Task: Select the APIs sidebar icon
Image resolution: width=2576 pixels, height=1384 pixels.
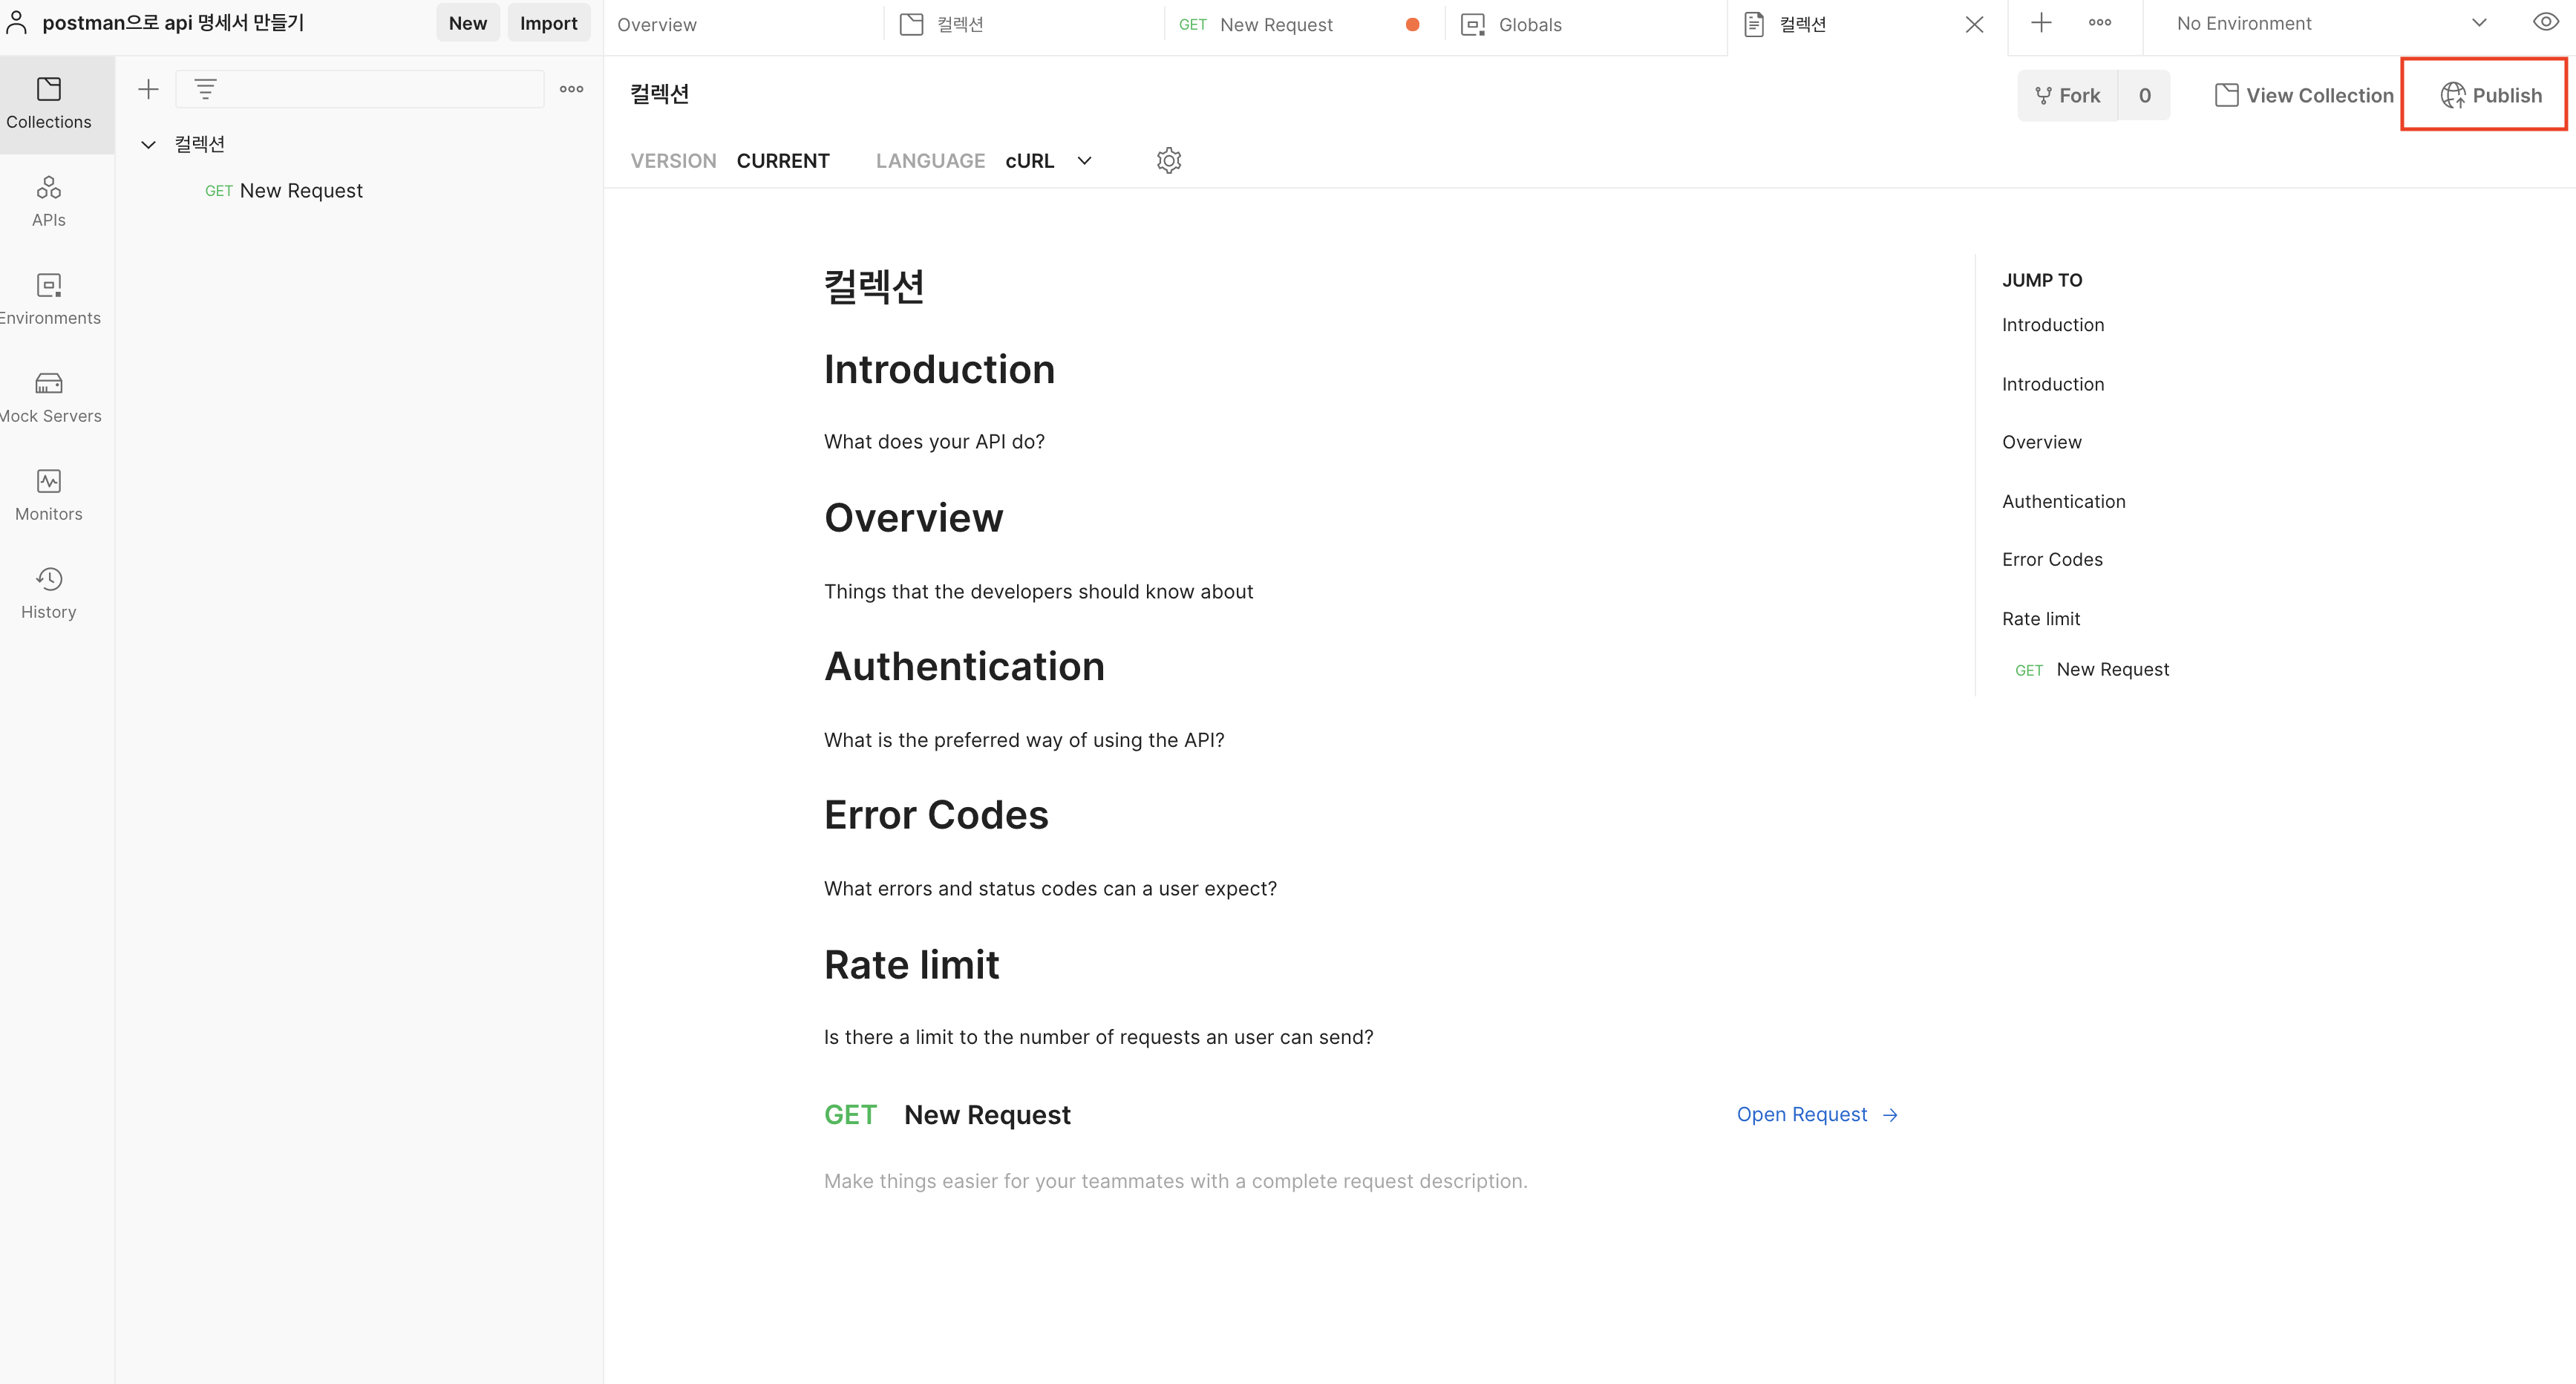Action: coord(48,200)
